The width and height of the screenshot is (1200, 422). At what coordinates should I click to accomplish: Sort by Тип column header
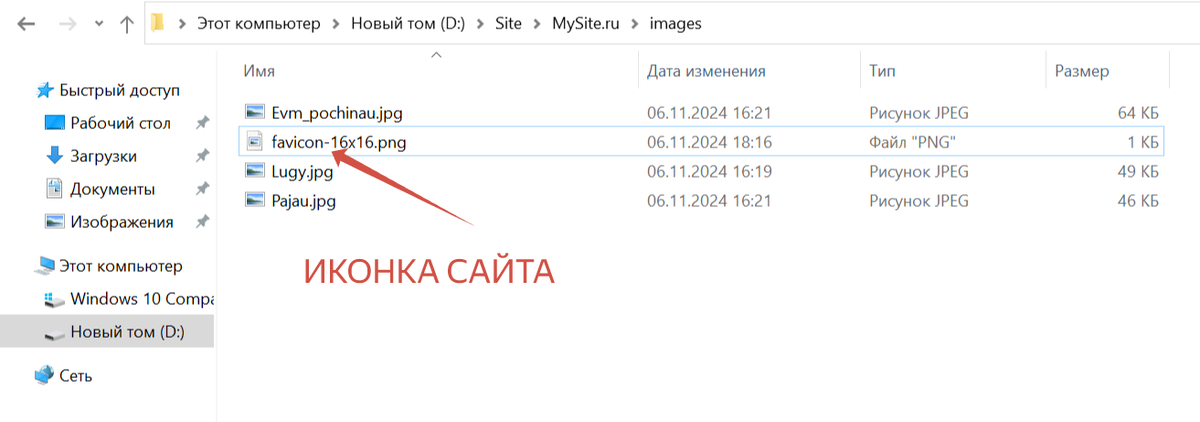click(882, 72)
